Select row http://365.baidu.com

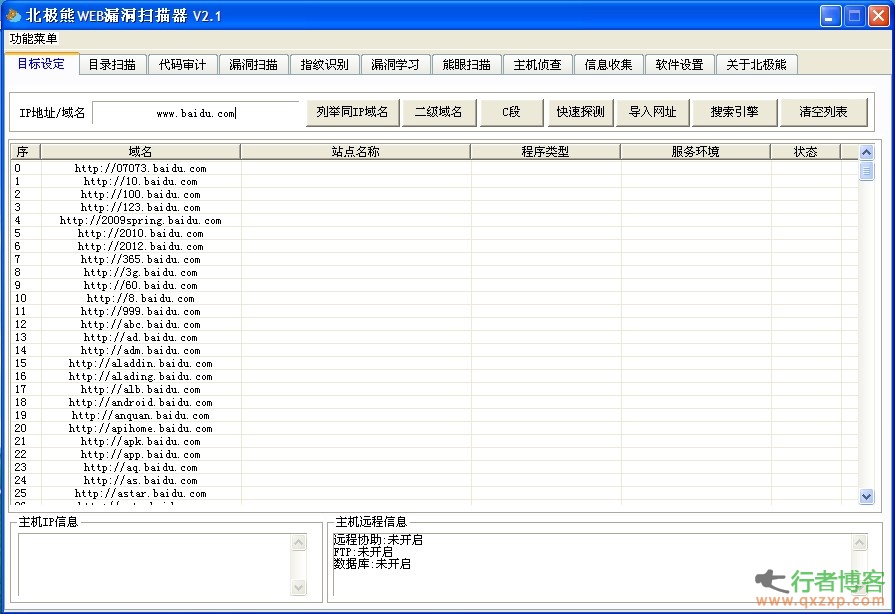pos(434,259)
